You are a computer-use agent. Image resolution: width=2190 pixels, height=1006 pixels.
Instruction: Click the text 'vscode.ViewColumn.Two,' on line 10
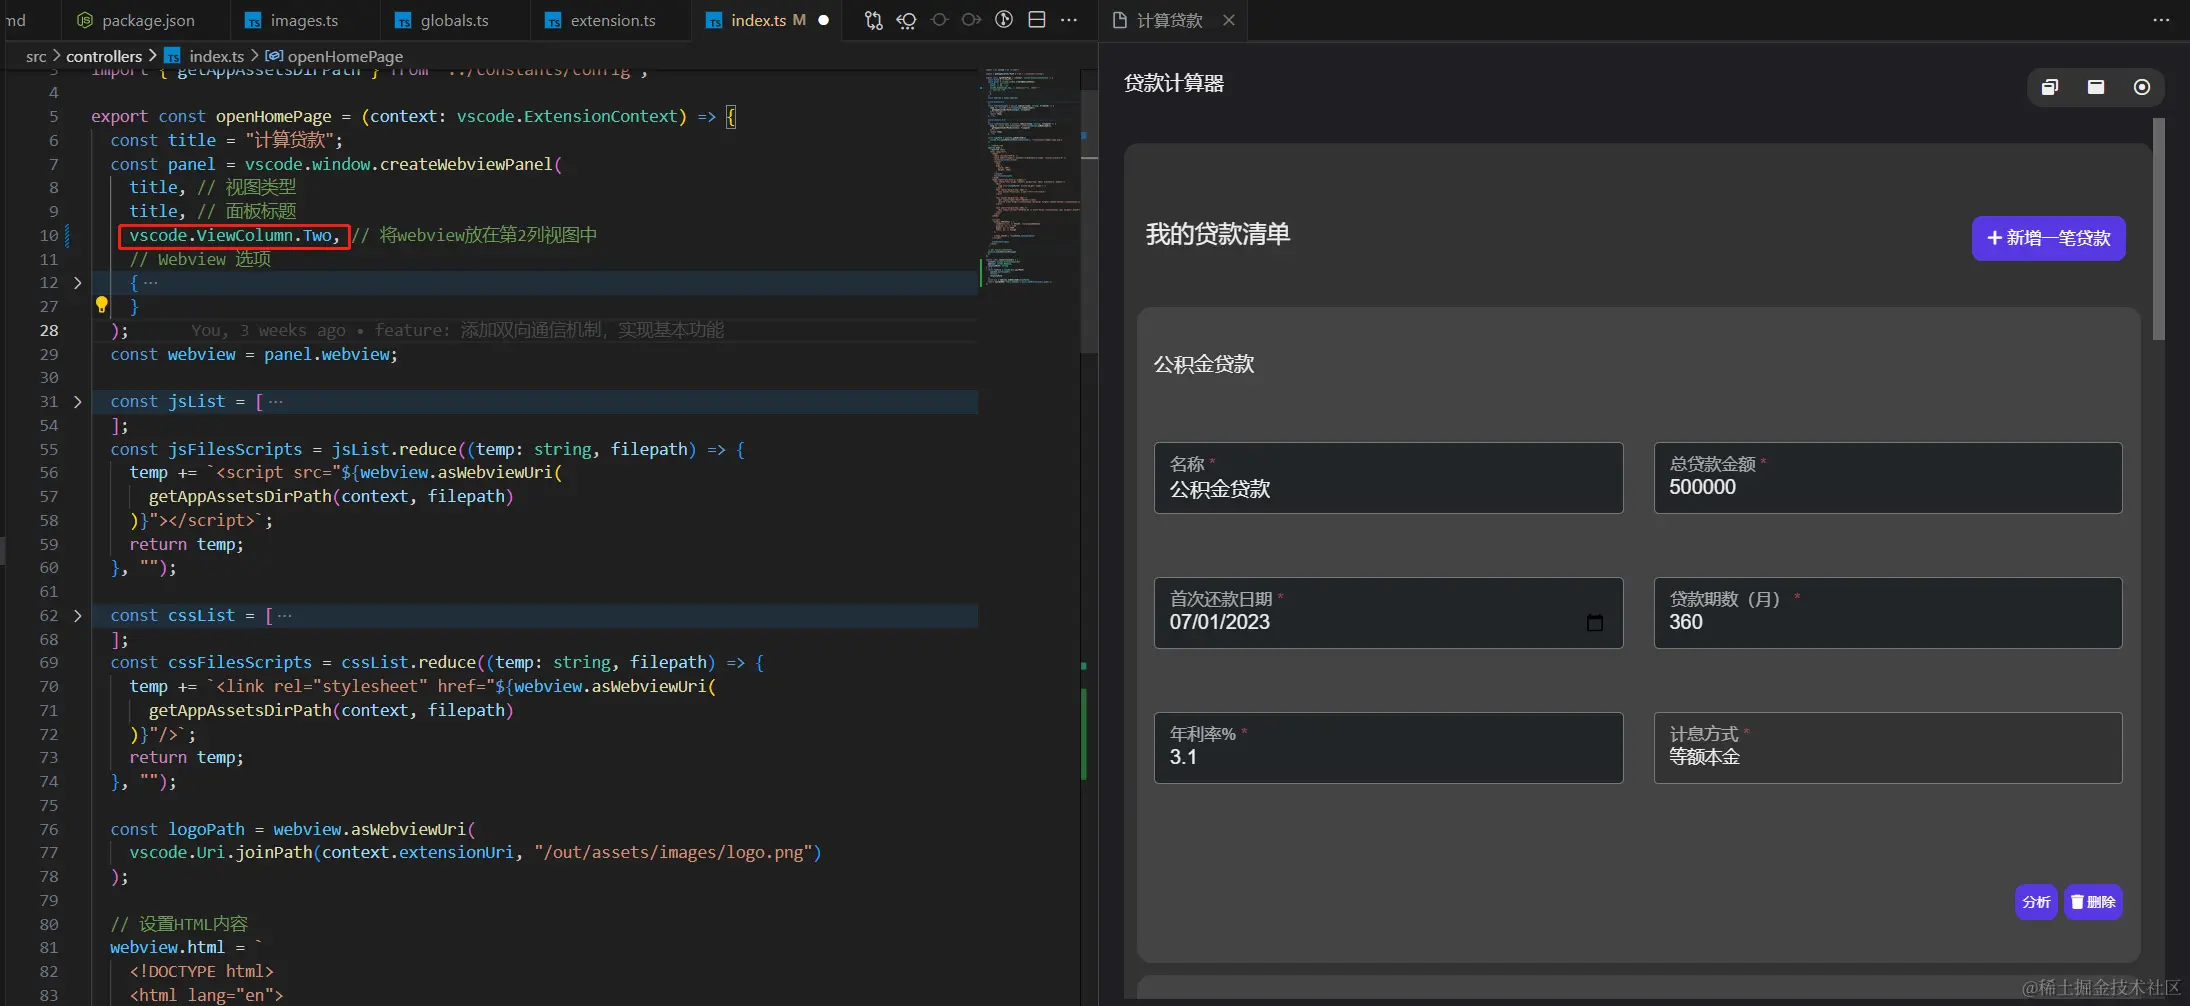234,236
